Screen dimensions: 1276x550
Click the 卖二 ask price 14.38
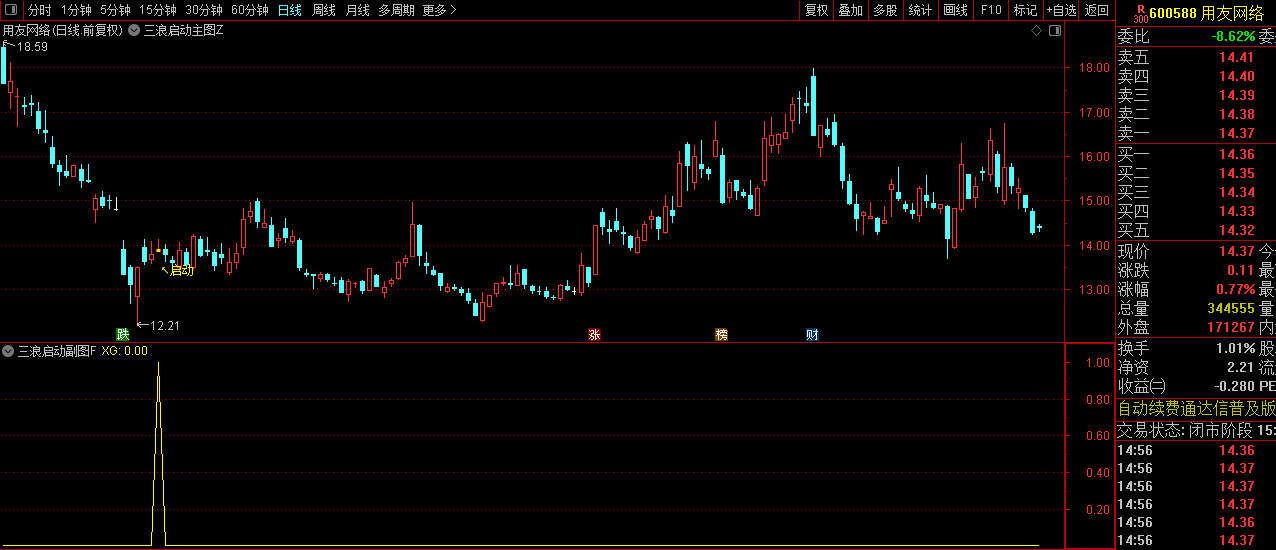click(x=1236, y=115)
